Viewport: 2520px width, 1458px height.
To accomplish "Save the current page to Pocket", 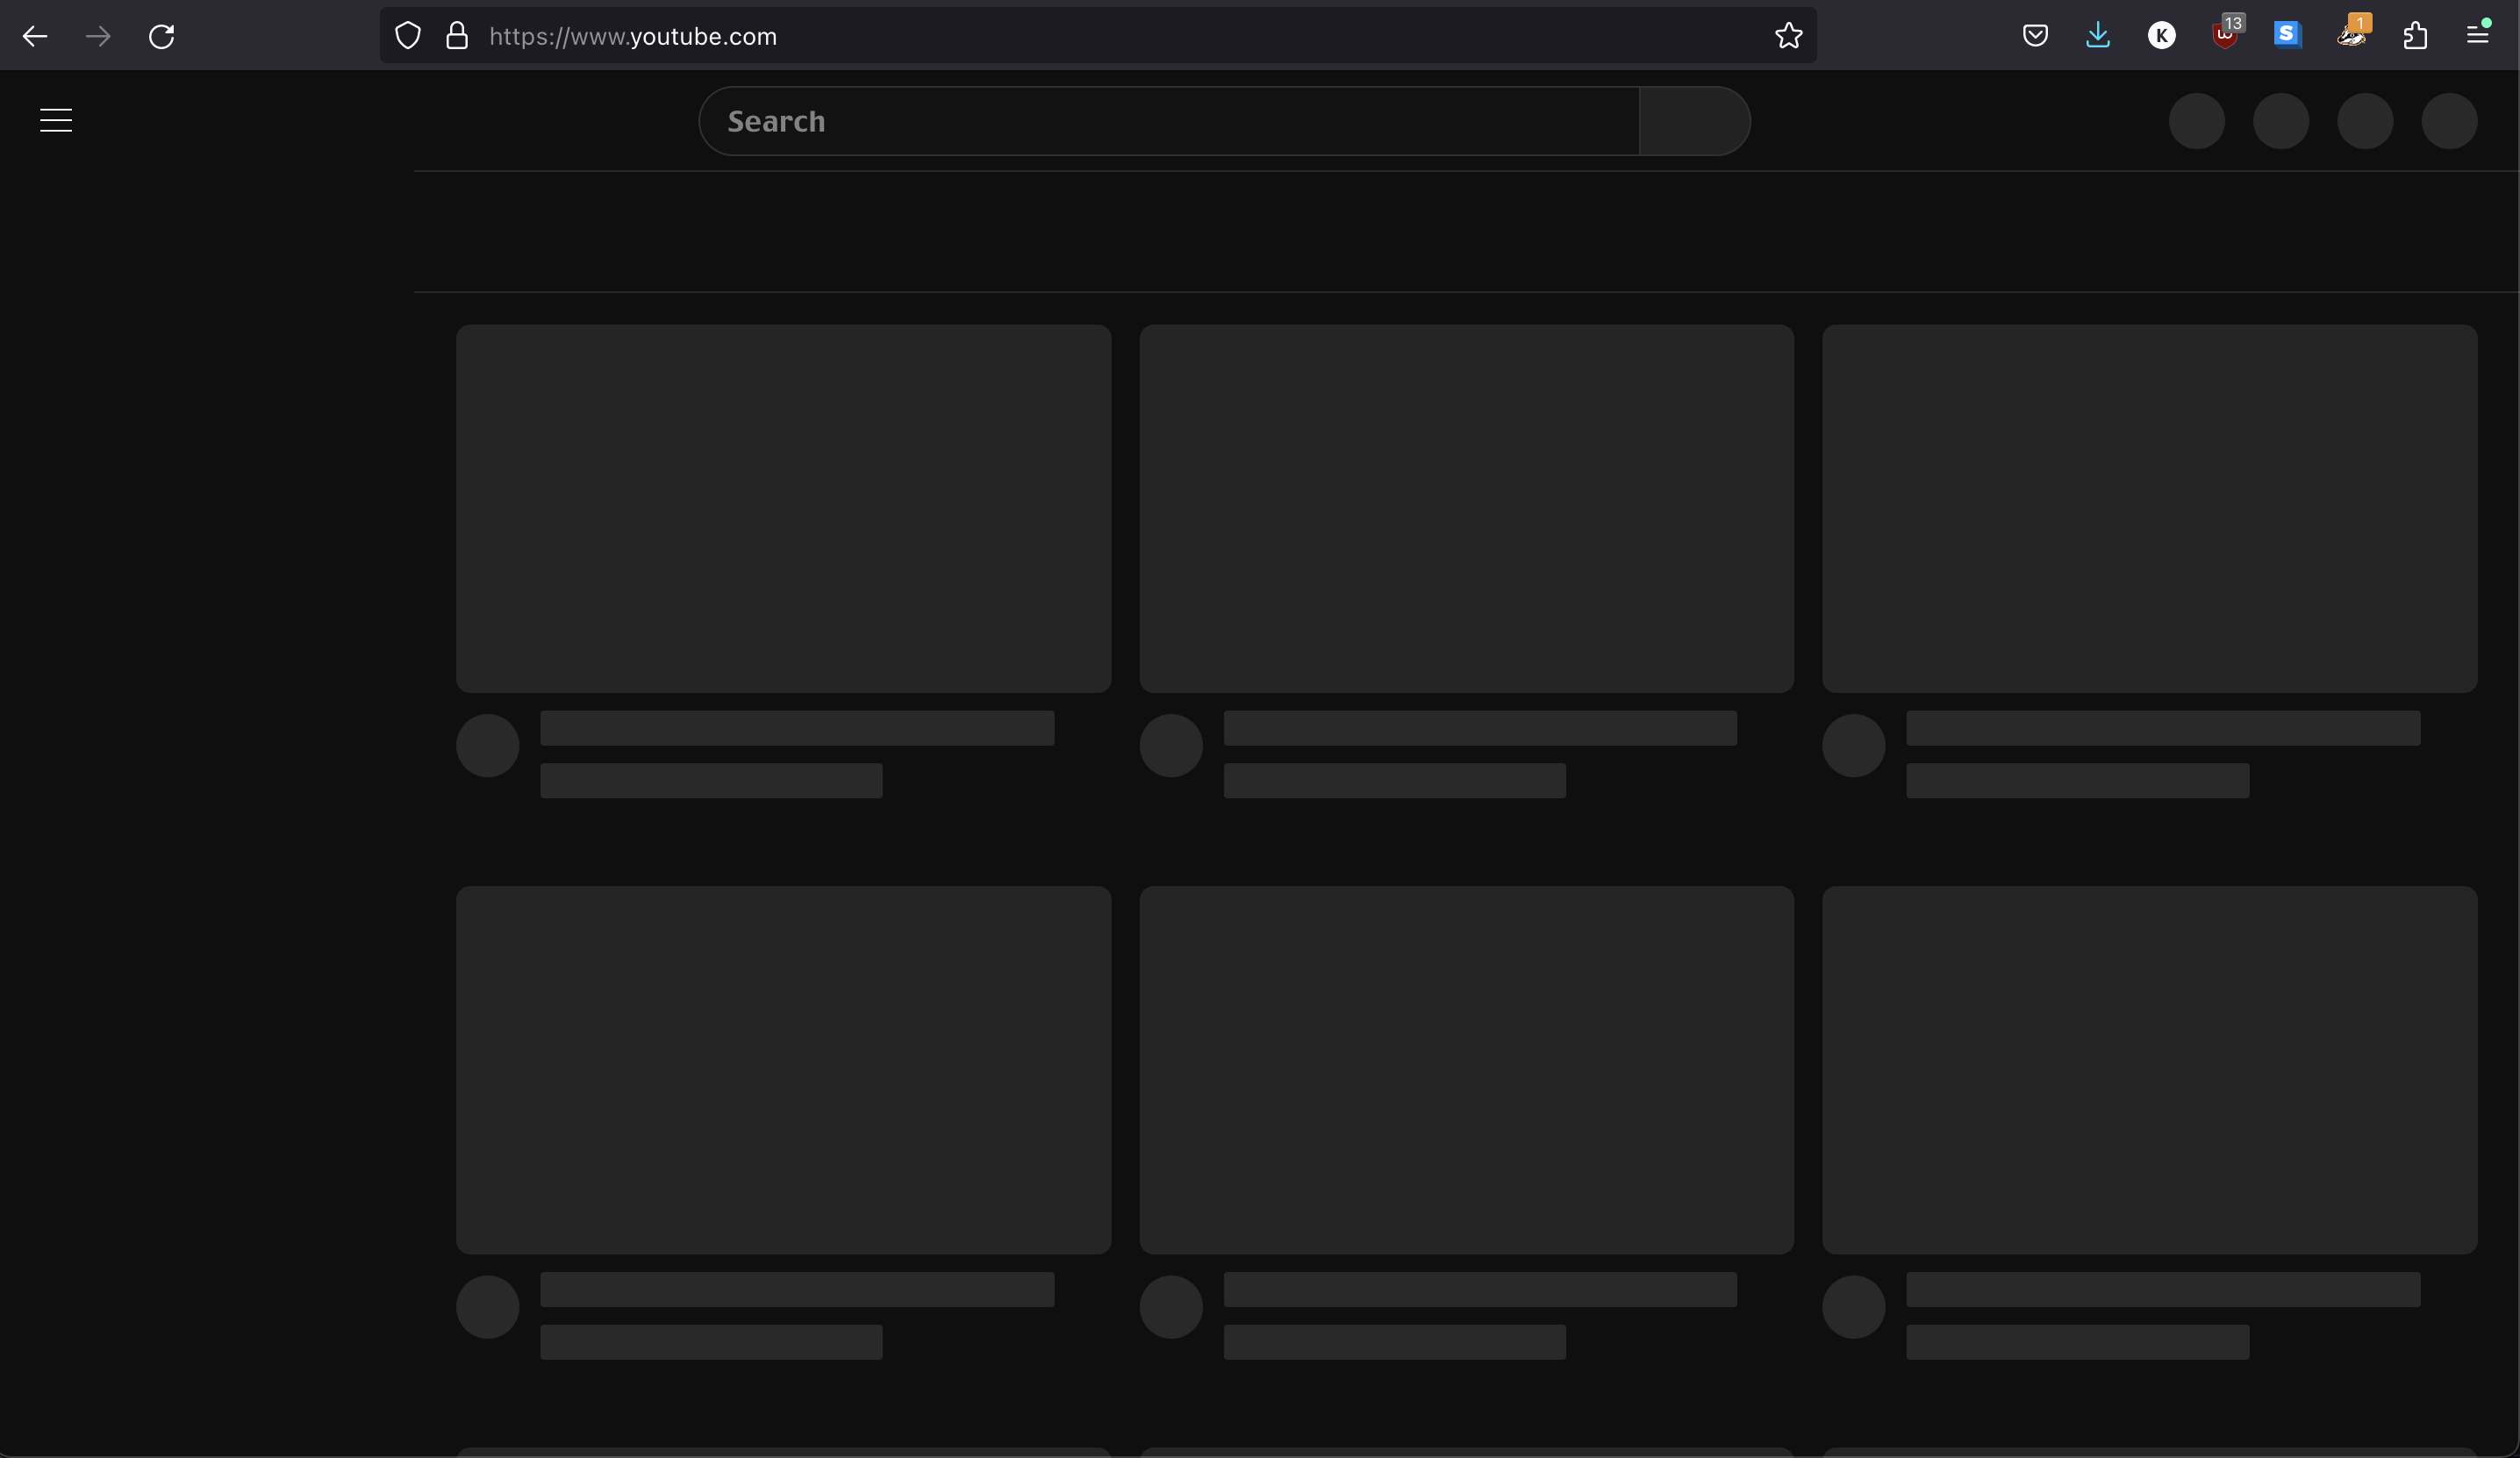I will 2035,35.
